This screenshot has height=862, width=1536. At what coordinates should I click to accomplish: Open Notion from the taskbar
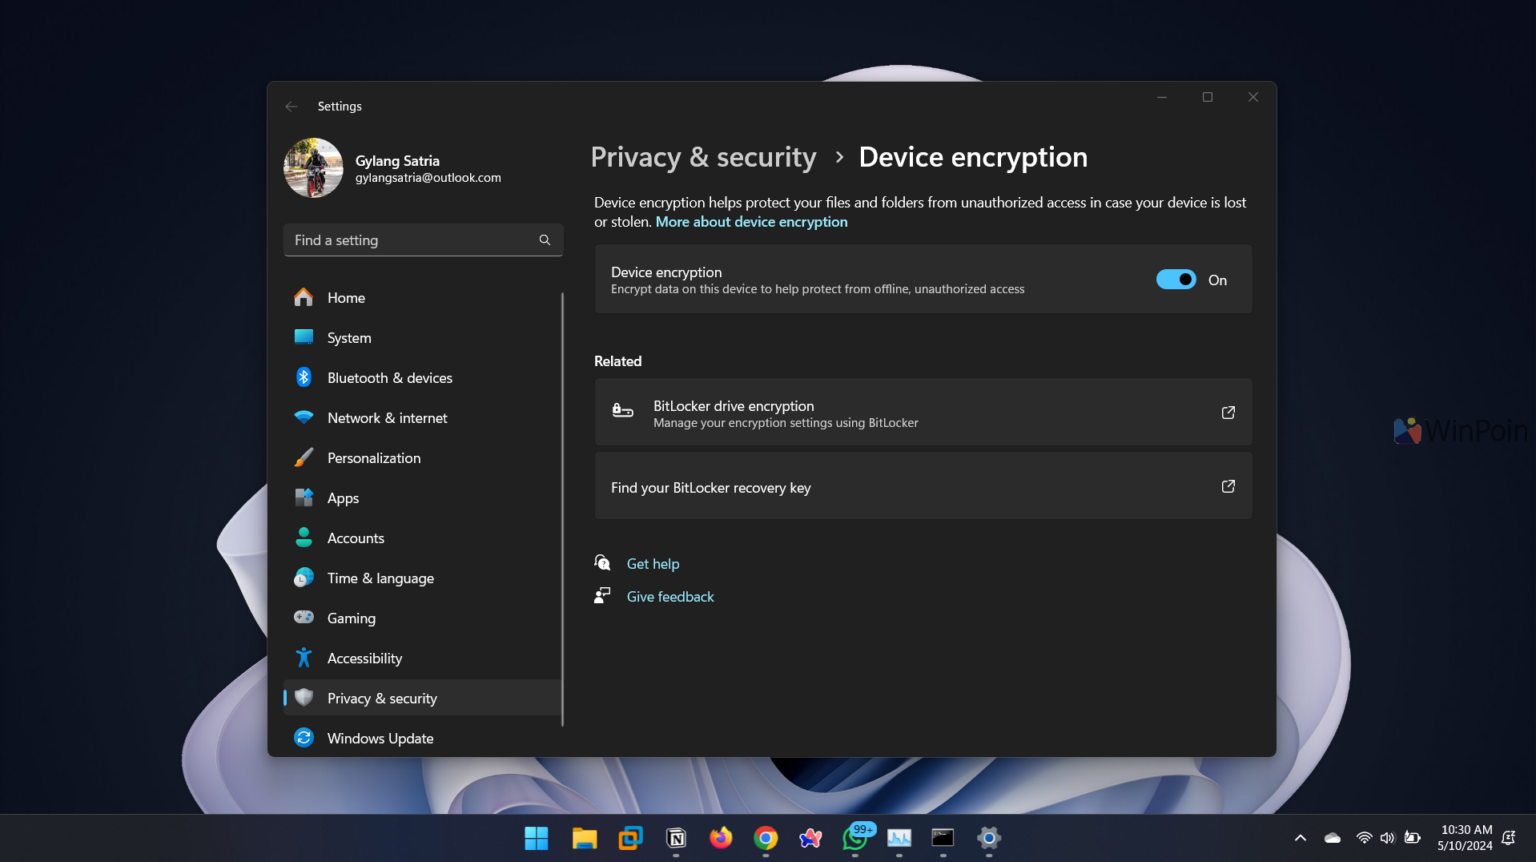675,838
